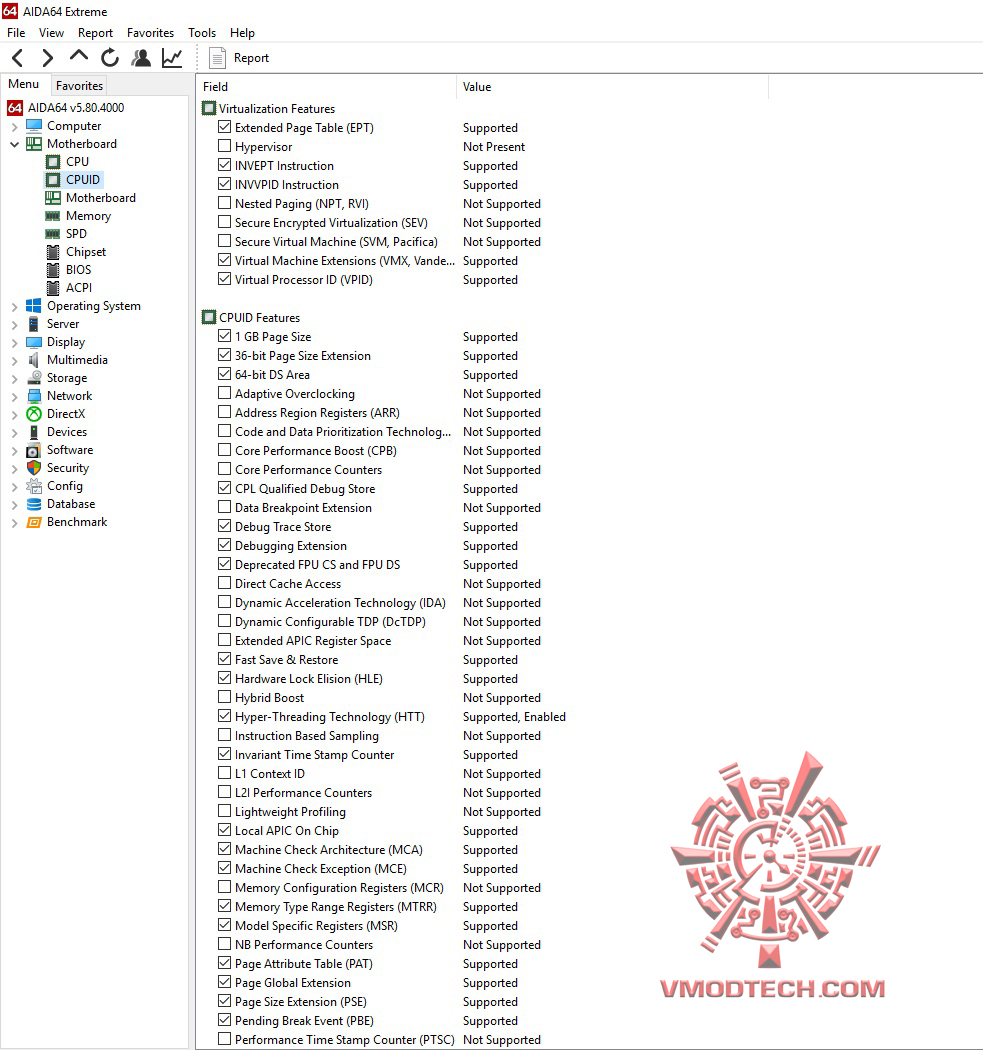Click the Benchmark icon in the tree
The height and width of the screenshot is (1050, 983).
[x=33, y=522]
